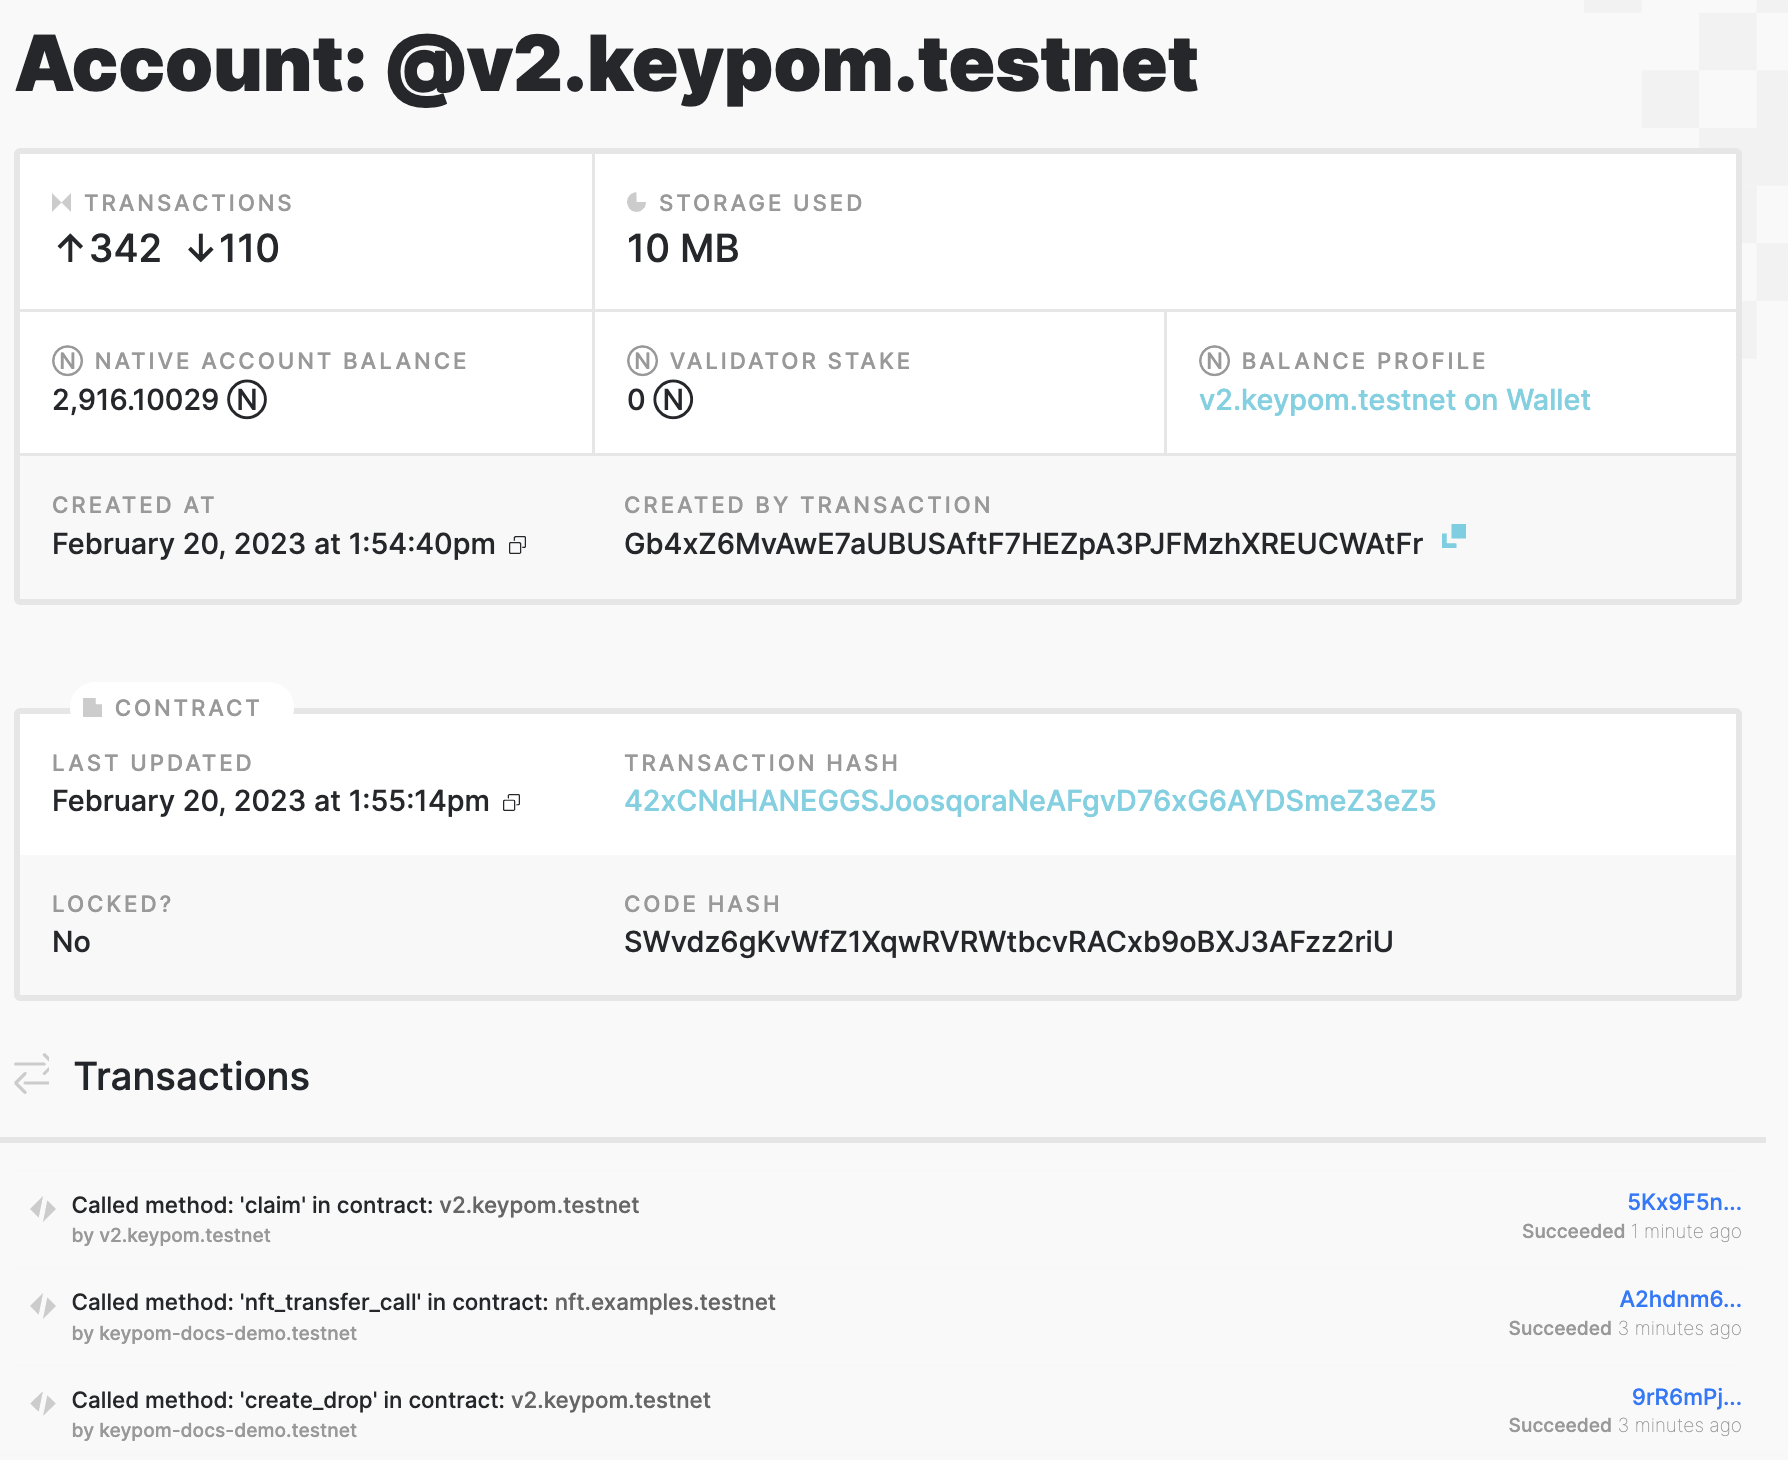Click the Transactions section arrows icon

[x=32, y=1075]
